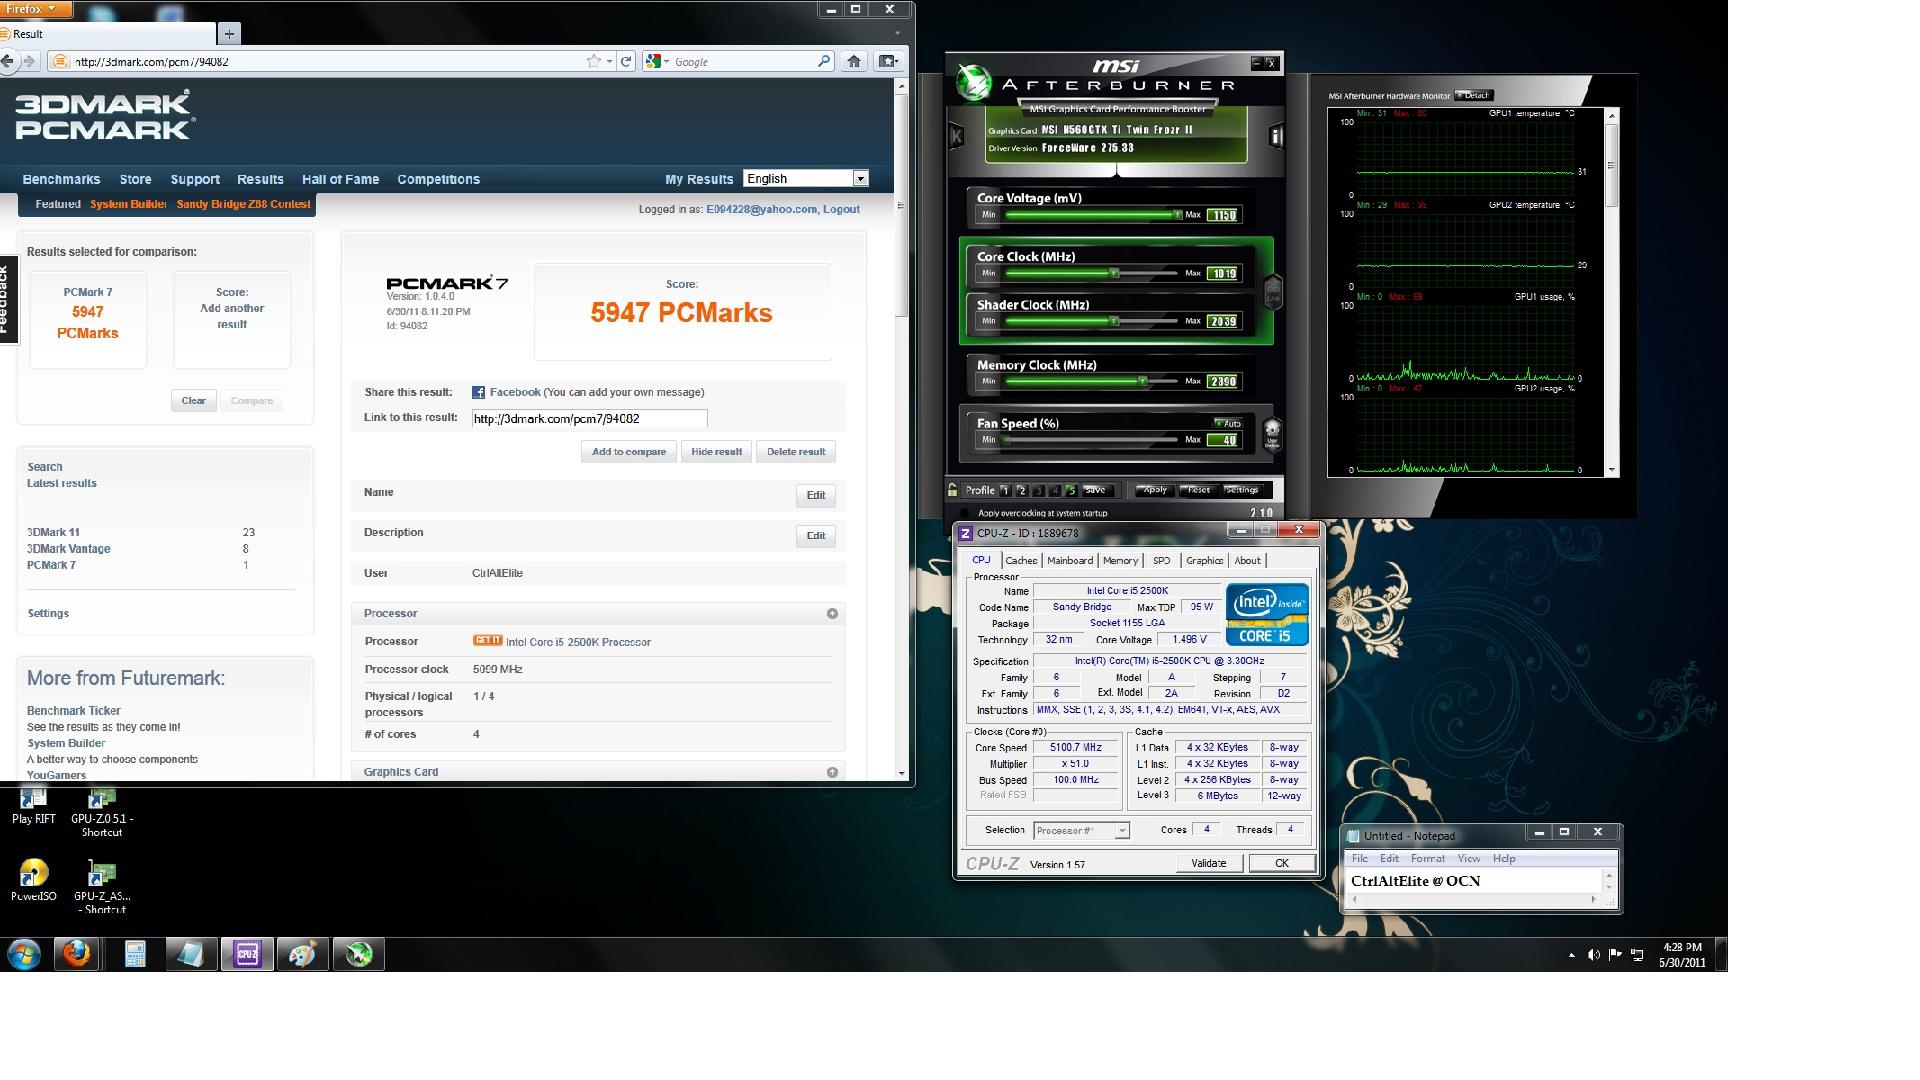The height and width of the screenshot is (1080, 1920).
Task: Click Apply button in Afterburner
Action: click(x=1154, y=490)
